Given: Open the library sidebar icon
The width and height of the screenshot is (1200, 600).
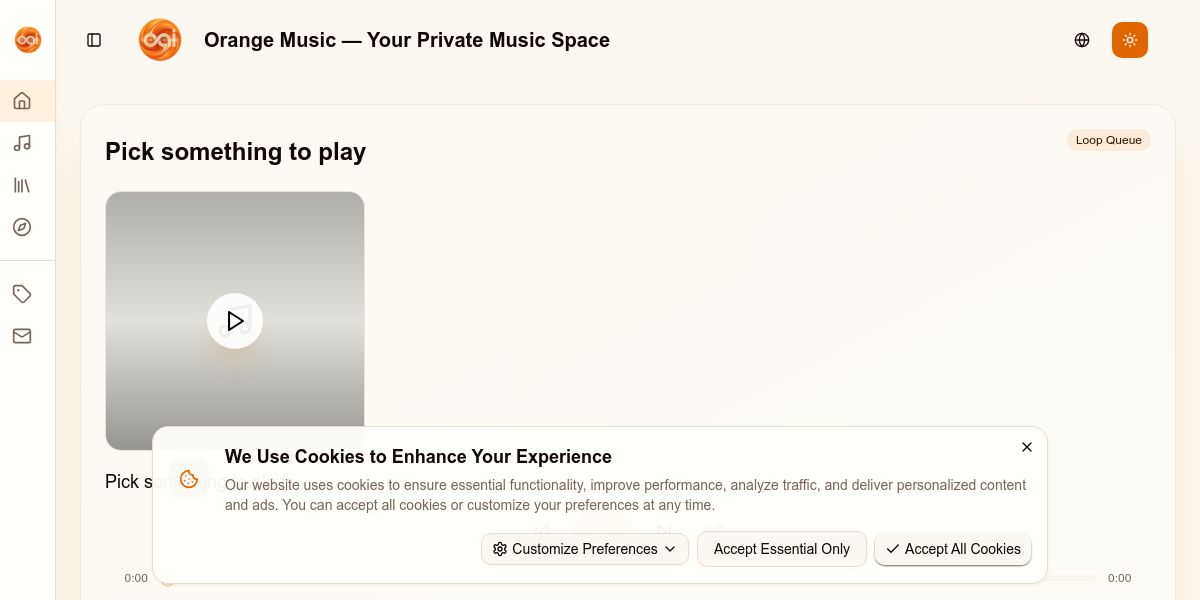Looking at the screenshot, I should 22,185.
